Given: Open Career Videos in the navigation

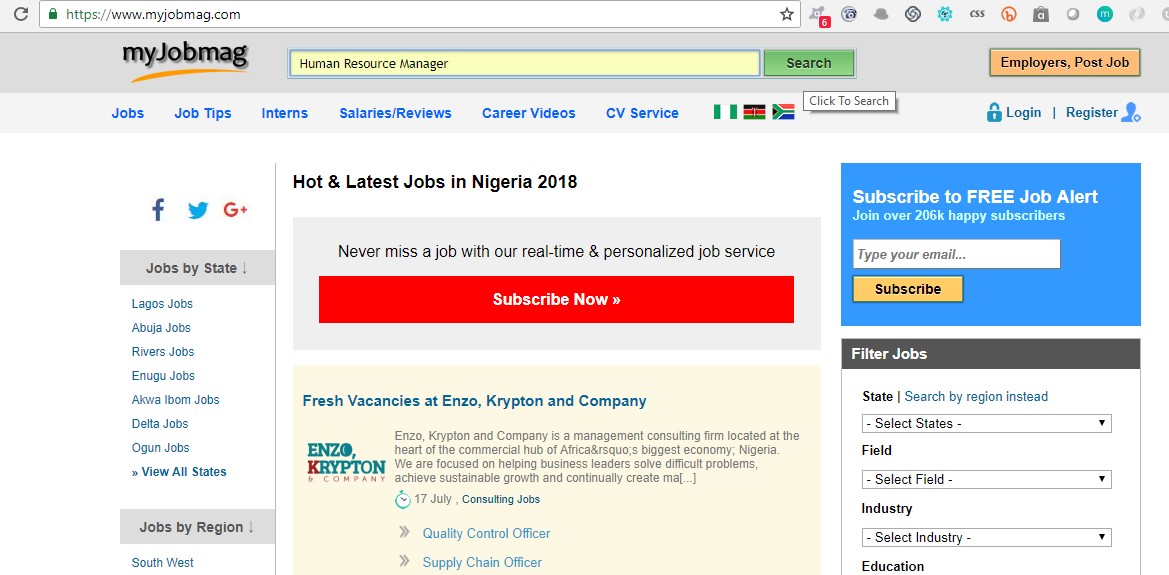Looking at the screenshot, I should click(x=529, y=113).
